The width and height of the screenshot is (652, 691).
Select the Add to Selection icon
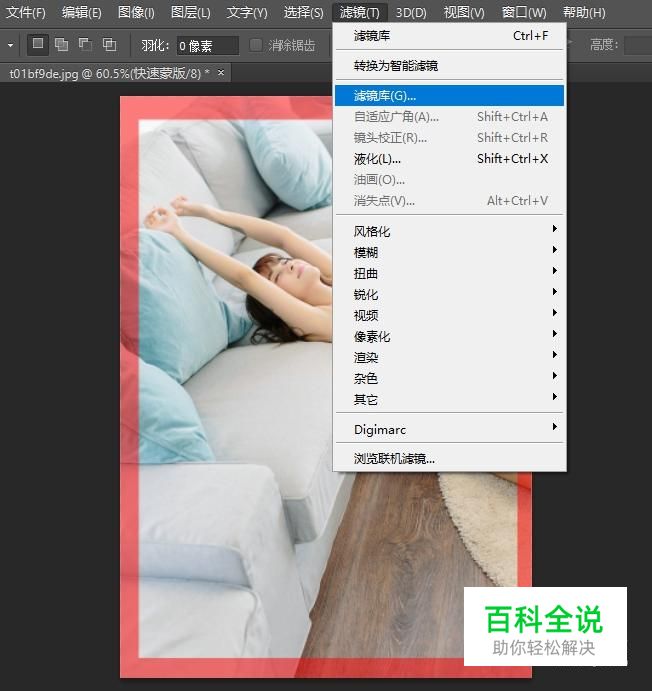coord(61,45)
